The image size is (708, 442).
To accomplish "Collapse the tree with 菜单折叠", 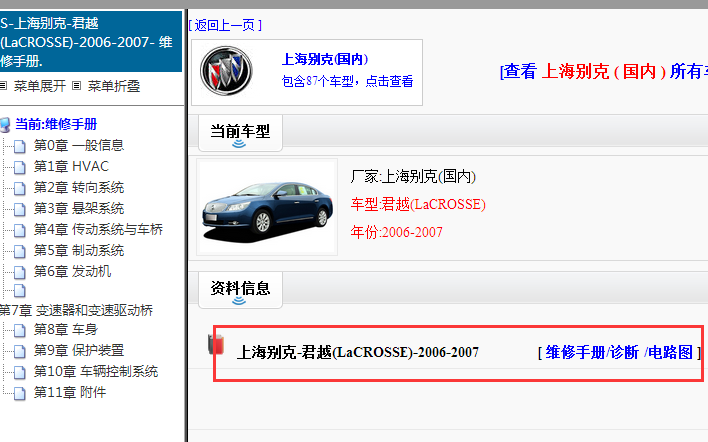I will 114,86.
